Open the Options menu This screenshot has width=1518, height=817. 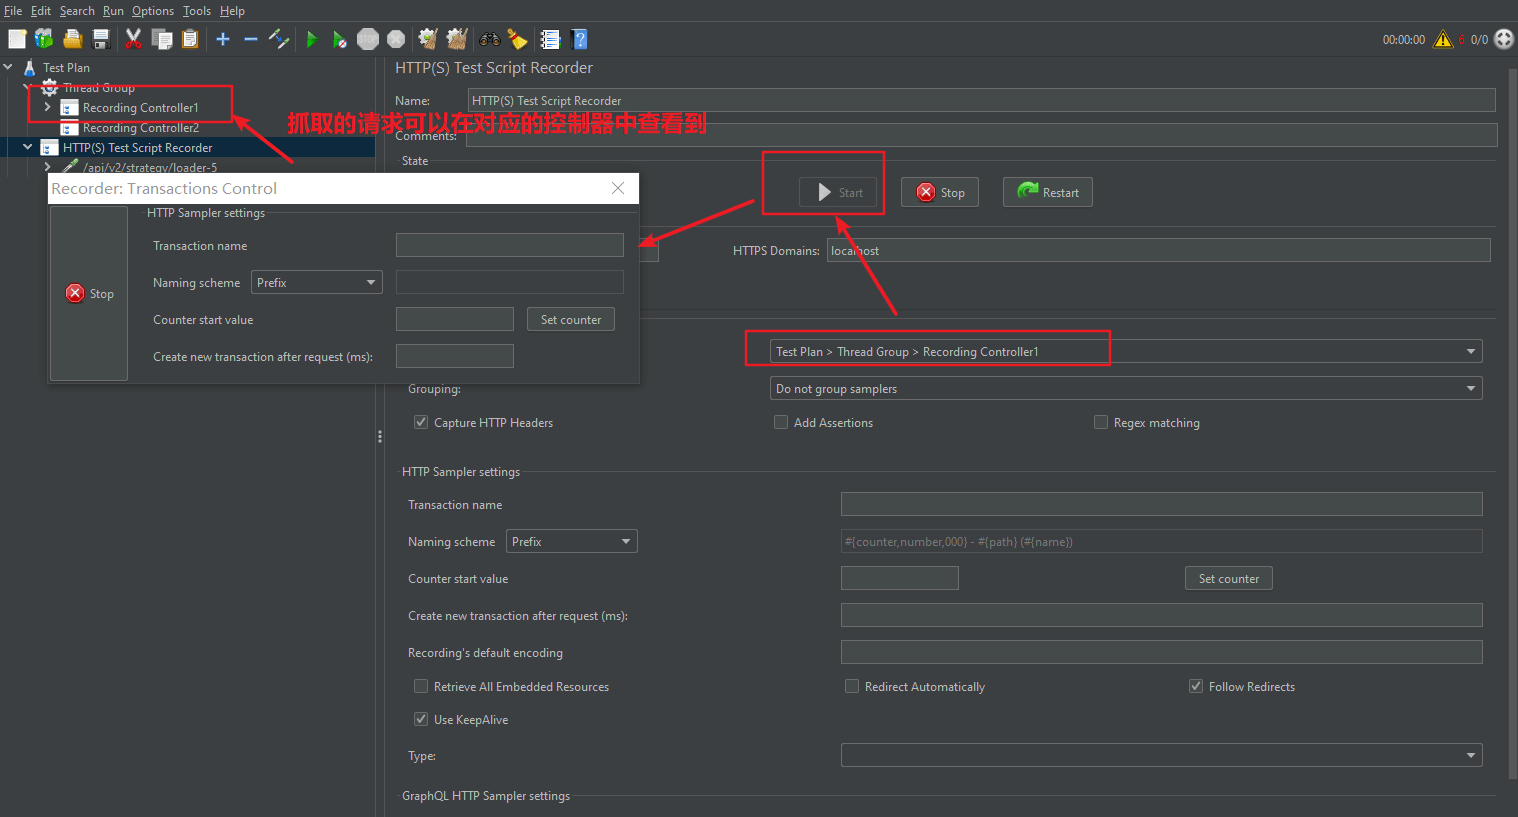click(x=153, y=11)
